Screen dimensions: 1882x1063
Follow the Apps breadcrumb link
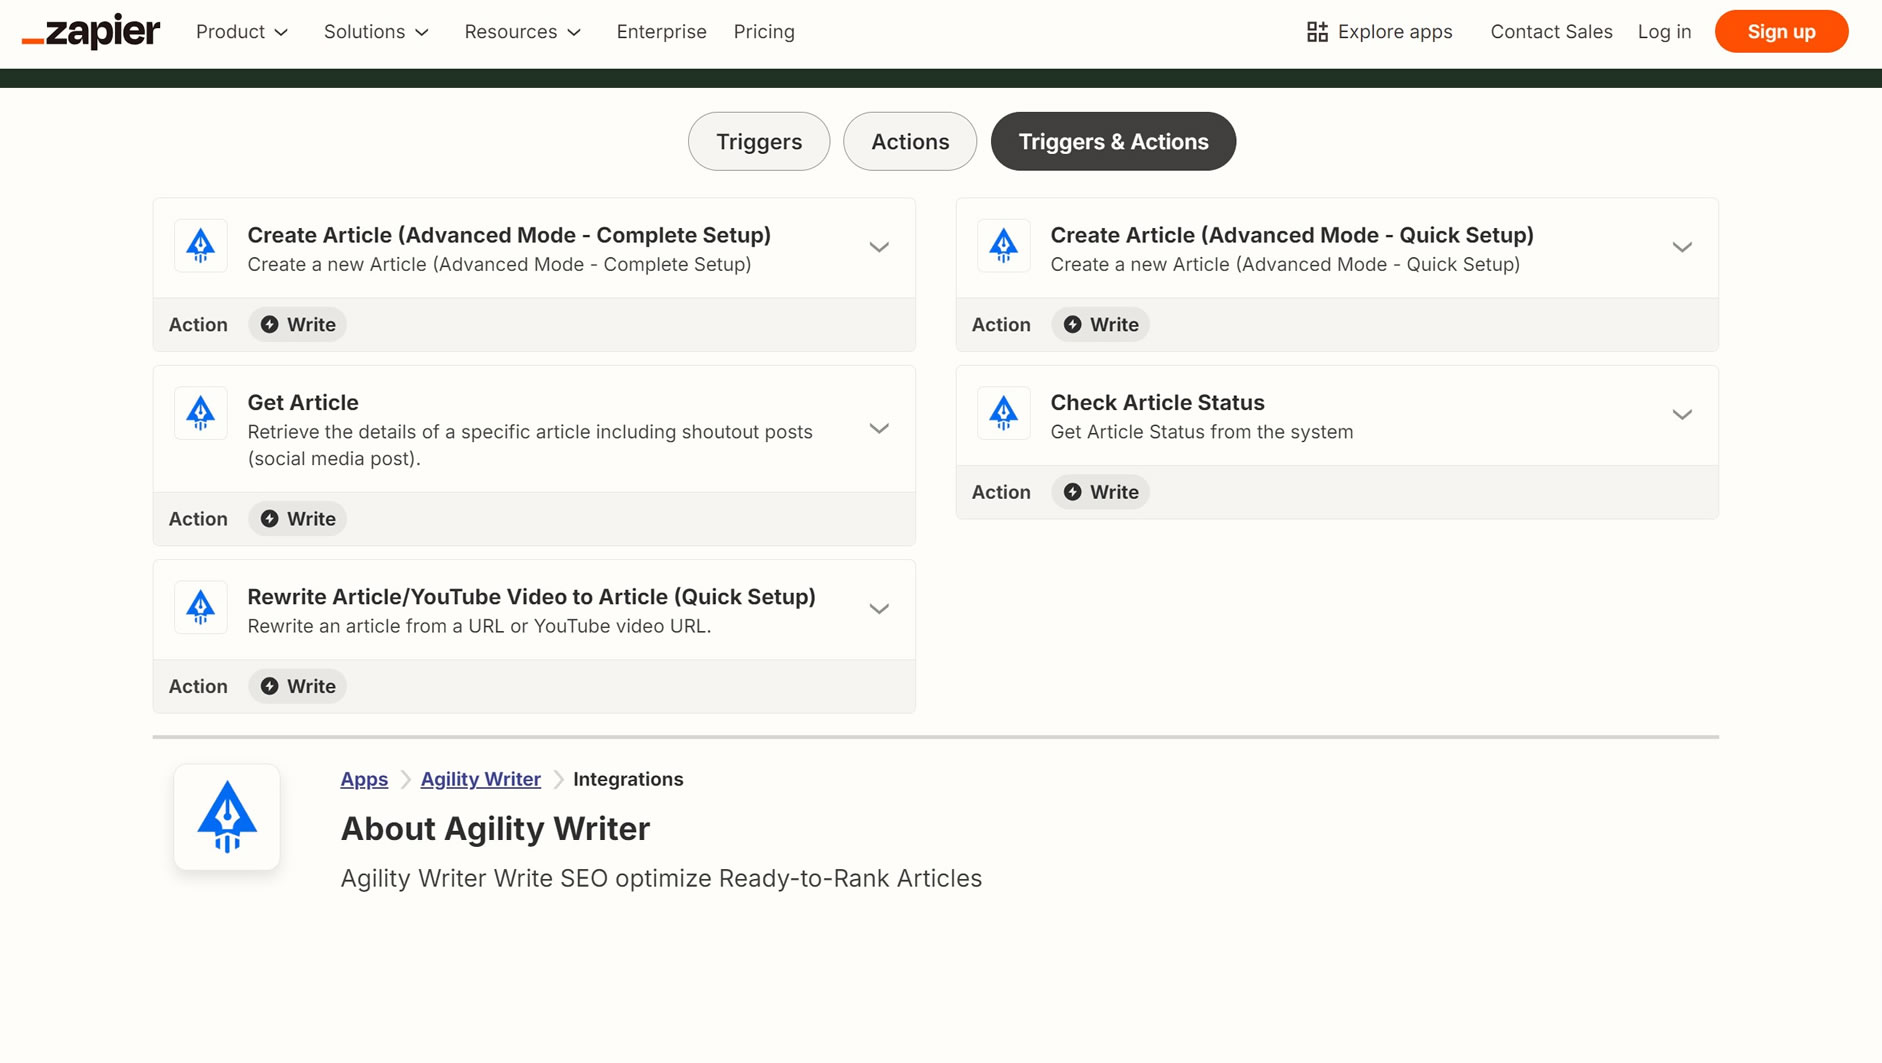click(x=364, y=779)
